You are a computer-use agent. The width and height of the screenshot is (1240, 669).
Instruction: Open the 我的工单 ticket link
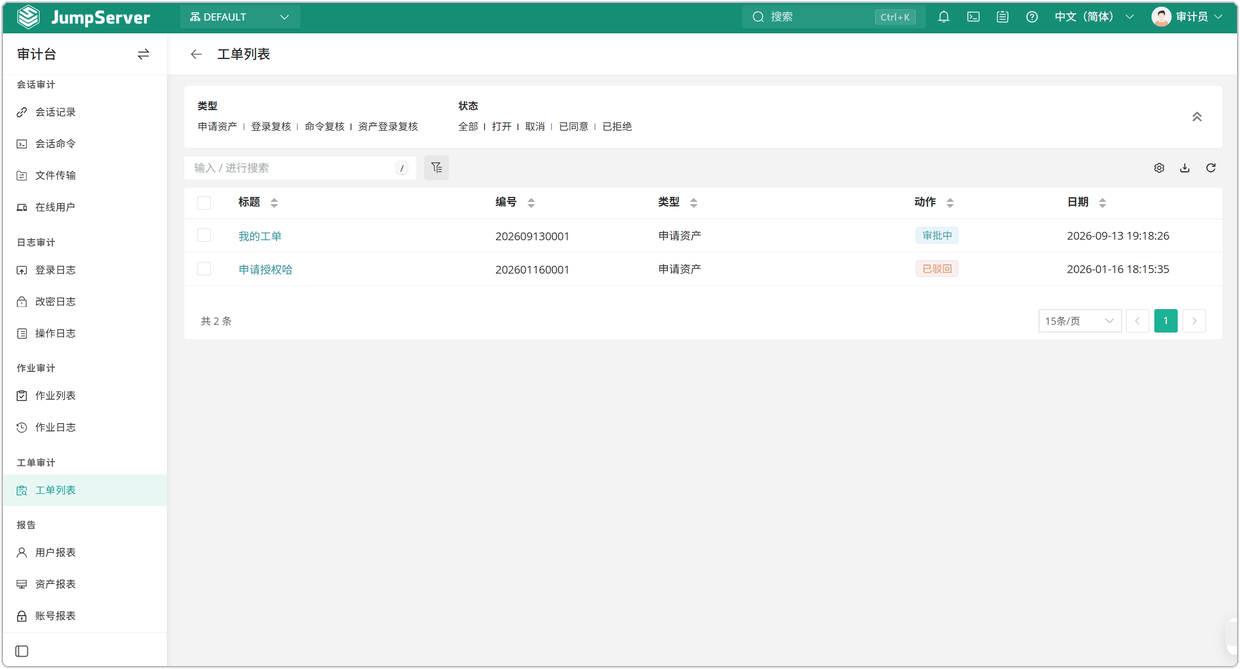(260, 236)
